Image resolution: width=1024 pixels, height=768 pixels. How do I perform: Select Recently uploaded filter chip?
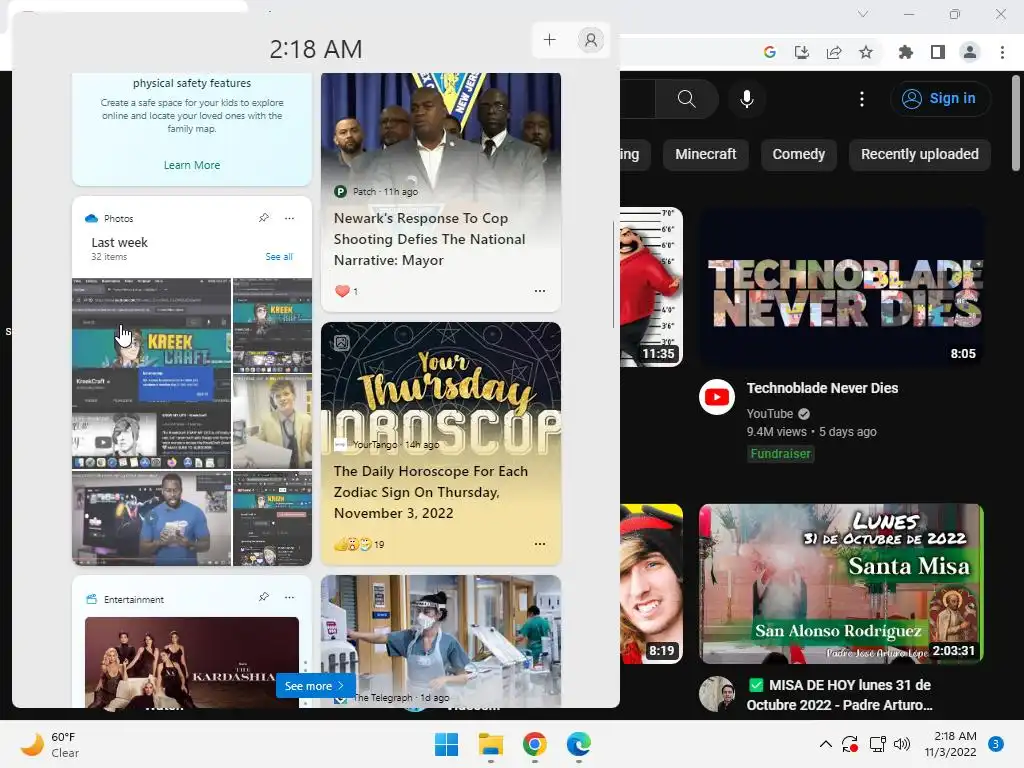tap(920, 154)
